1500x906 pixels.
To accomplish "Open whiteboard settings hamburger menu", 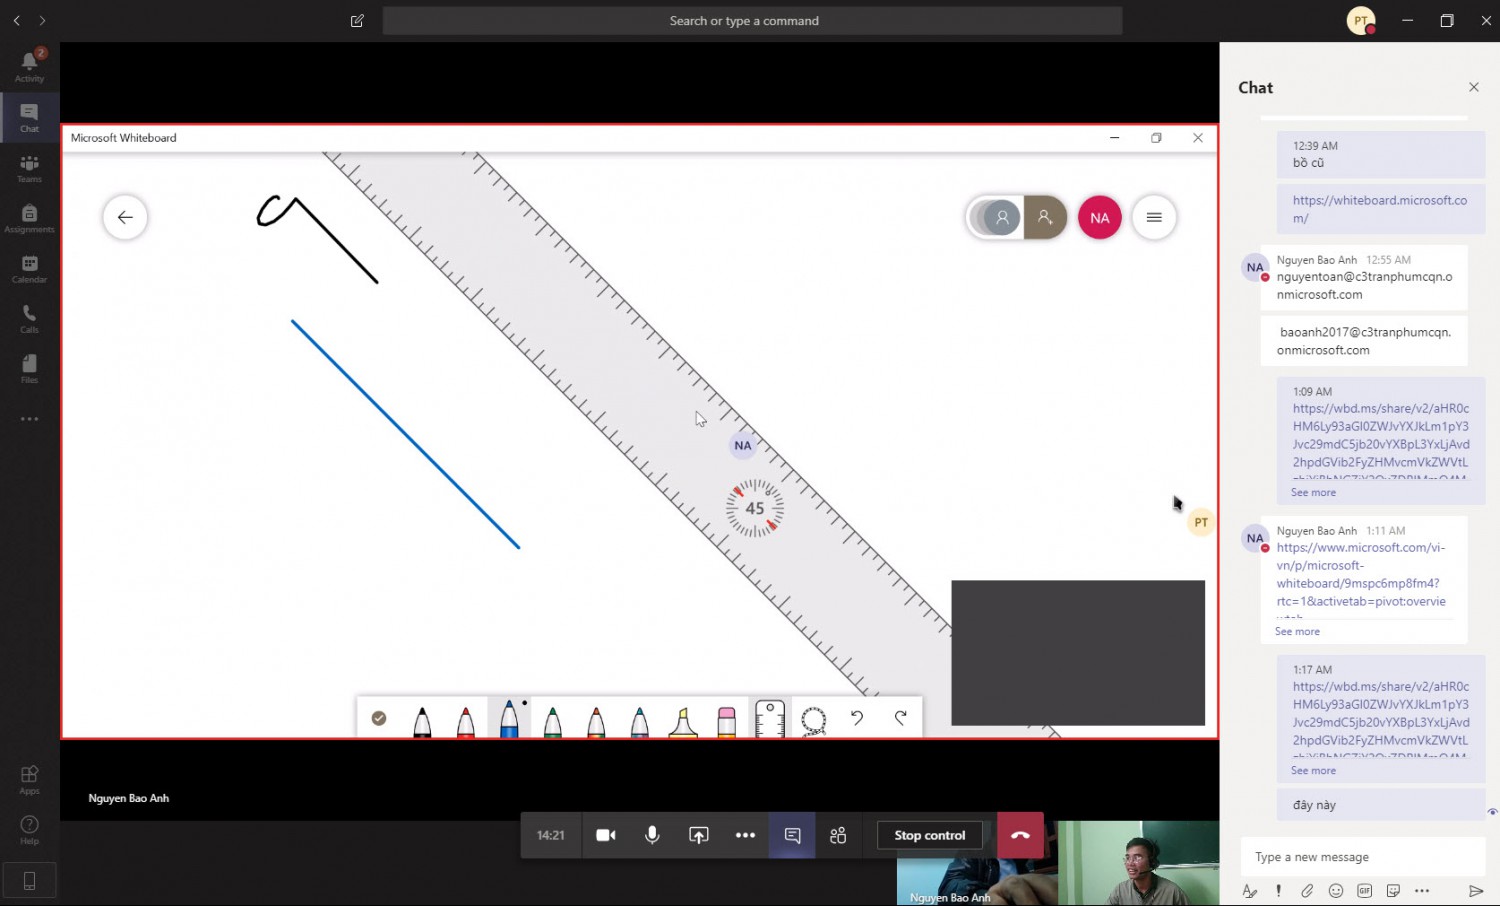I will pyautogui.click(x=1154, y=217).
